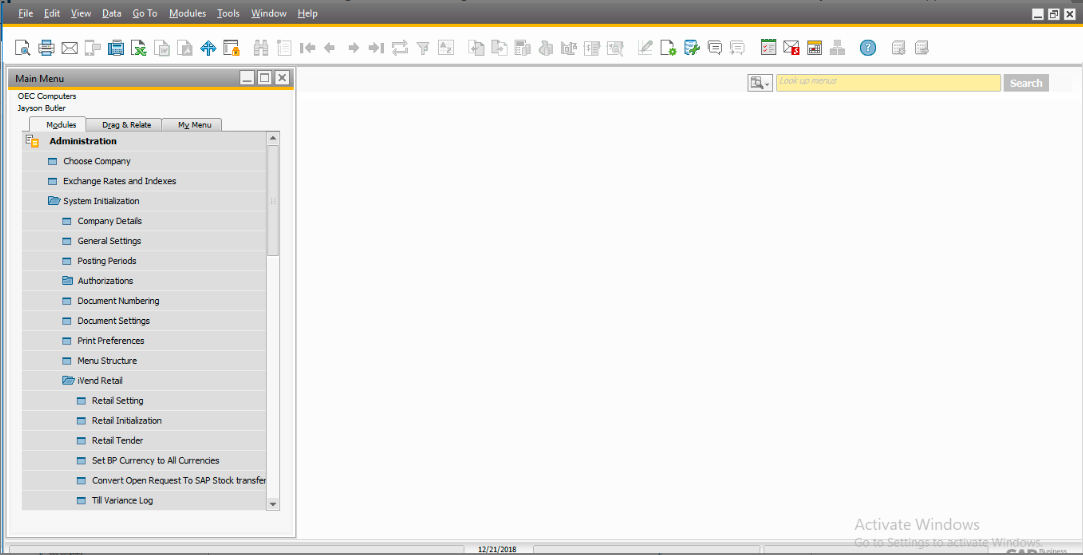Open Document Numbering
The image size is (1083, 555).
(x=118, y=301)
